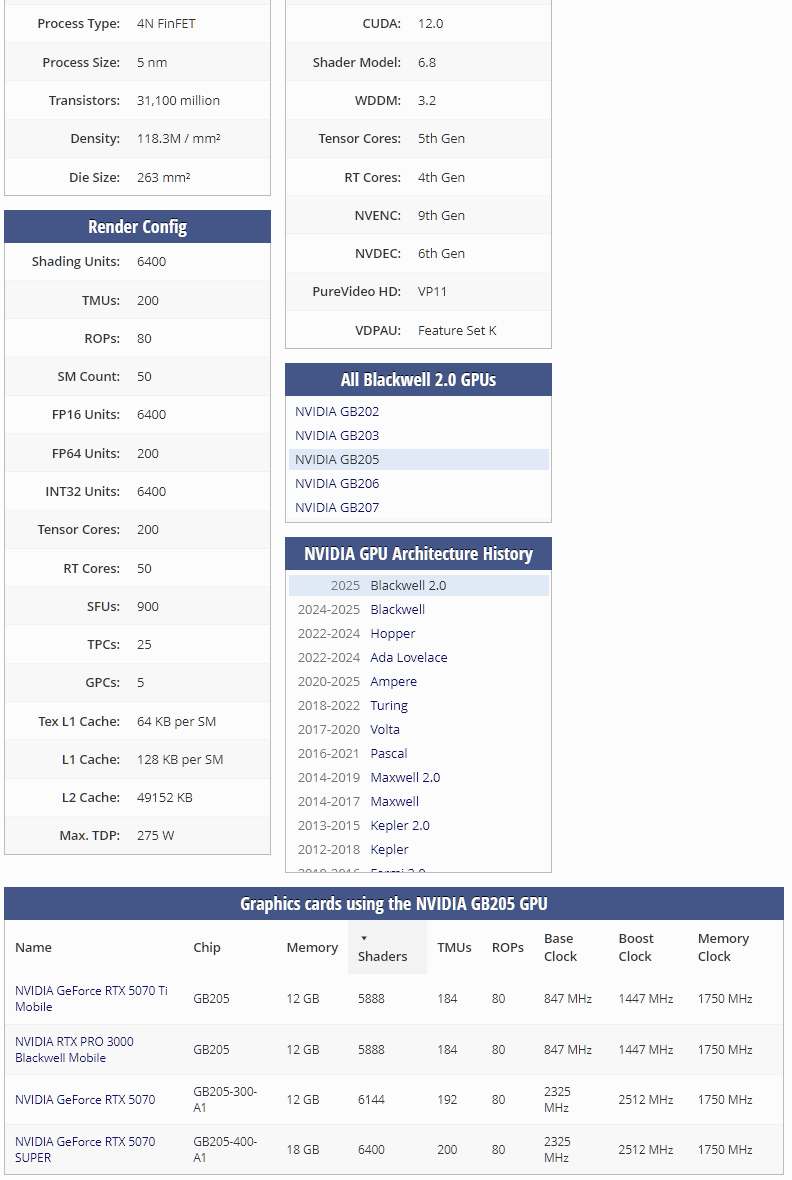Select the L2 Cache value 49152 KB

165,798
